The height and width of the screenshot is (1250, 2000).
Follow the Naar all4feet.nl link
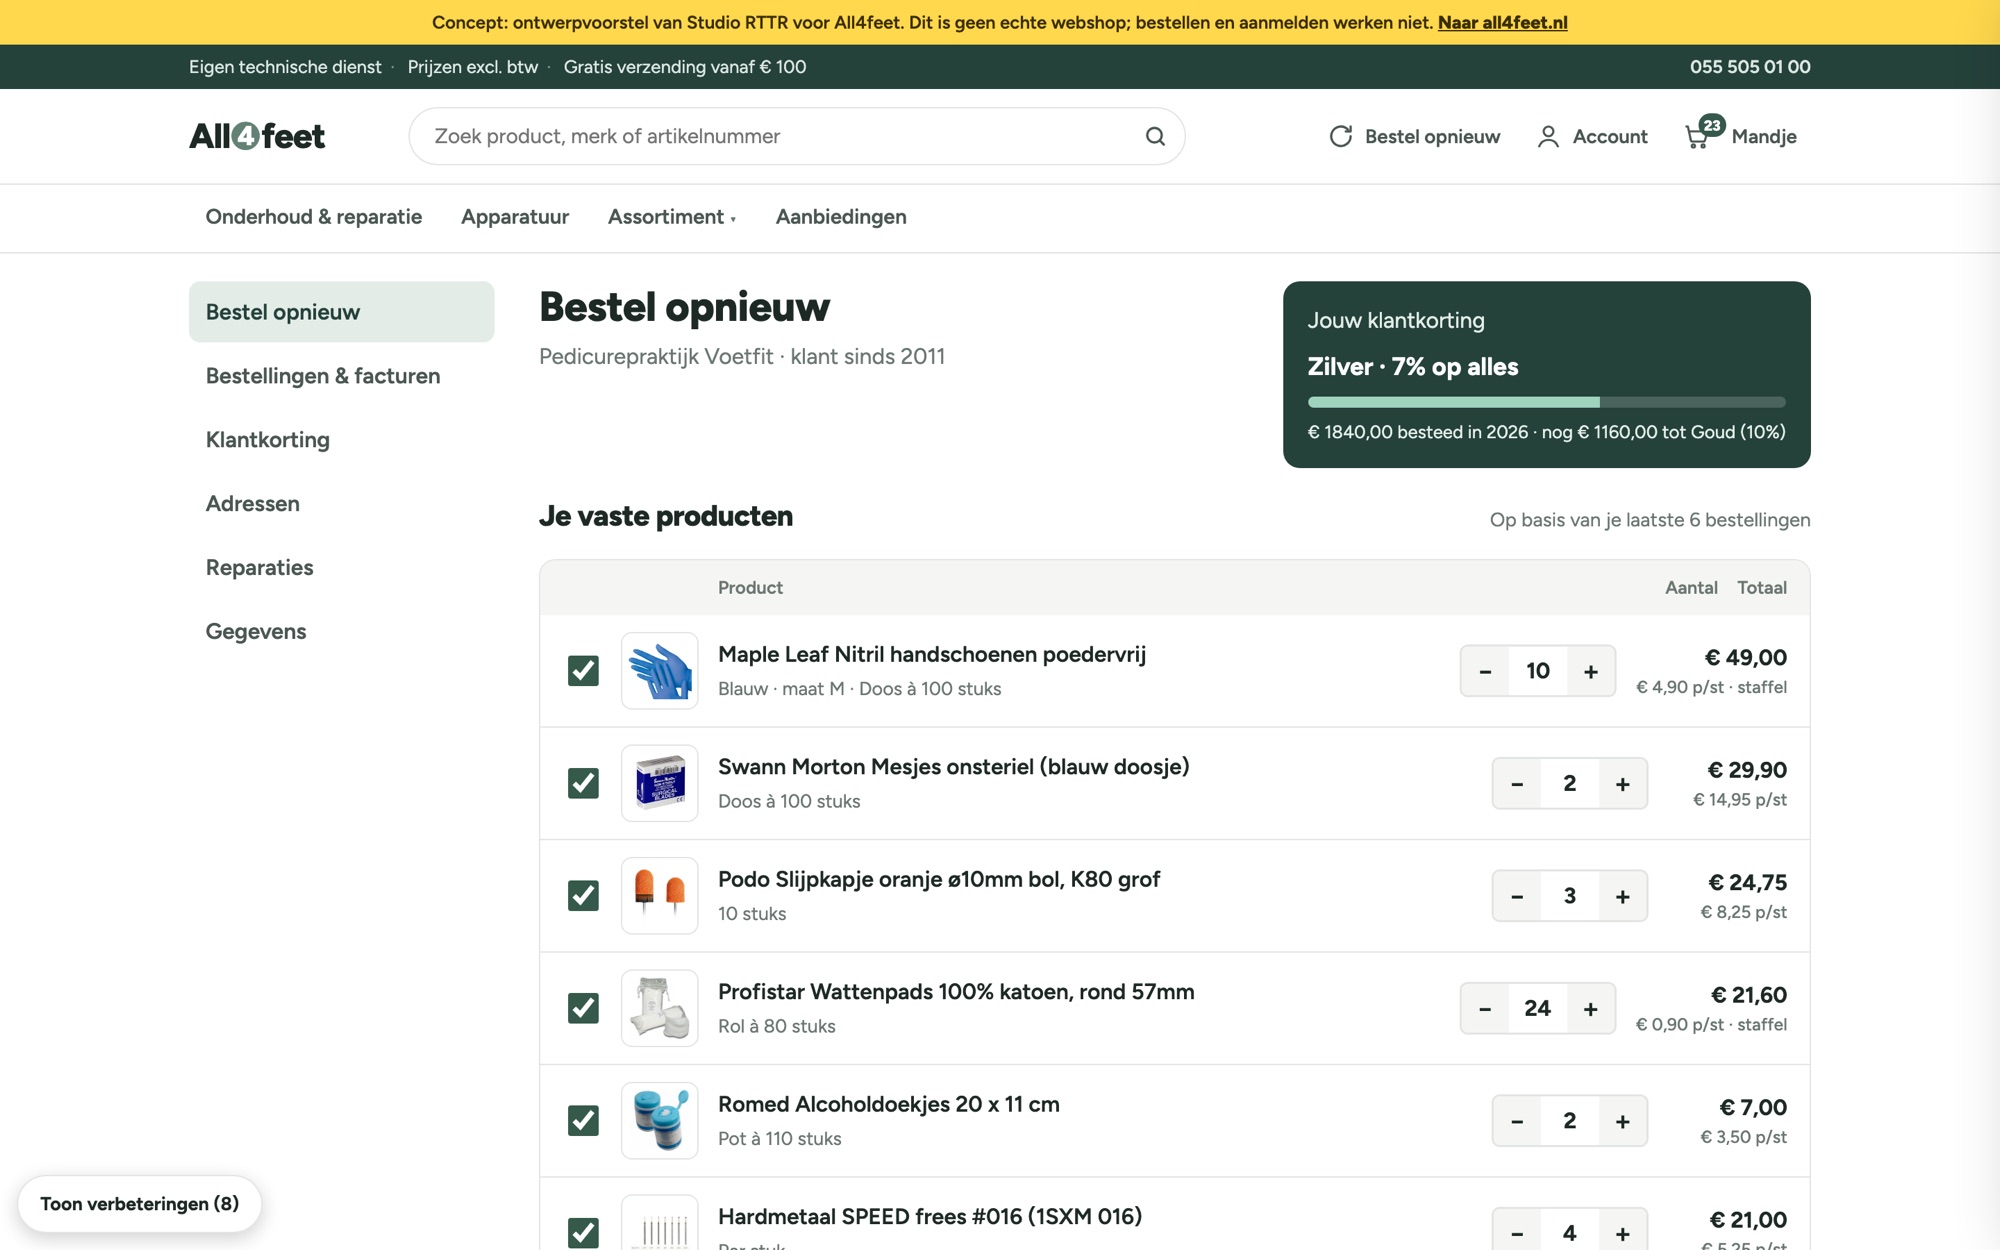point(1502,22)
